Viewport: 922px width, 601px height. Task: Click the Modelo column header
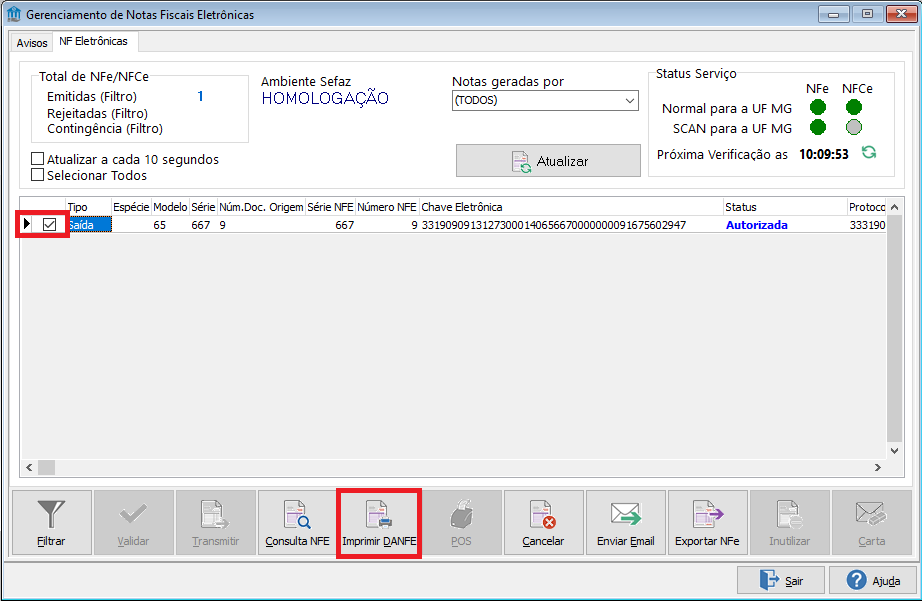coord(170,207)
